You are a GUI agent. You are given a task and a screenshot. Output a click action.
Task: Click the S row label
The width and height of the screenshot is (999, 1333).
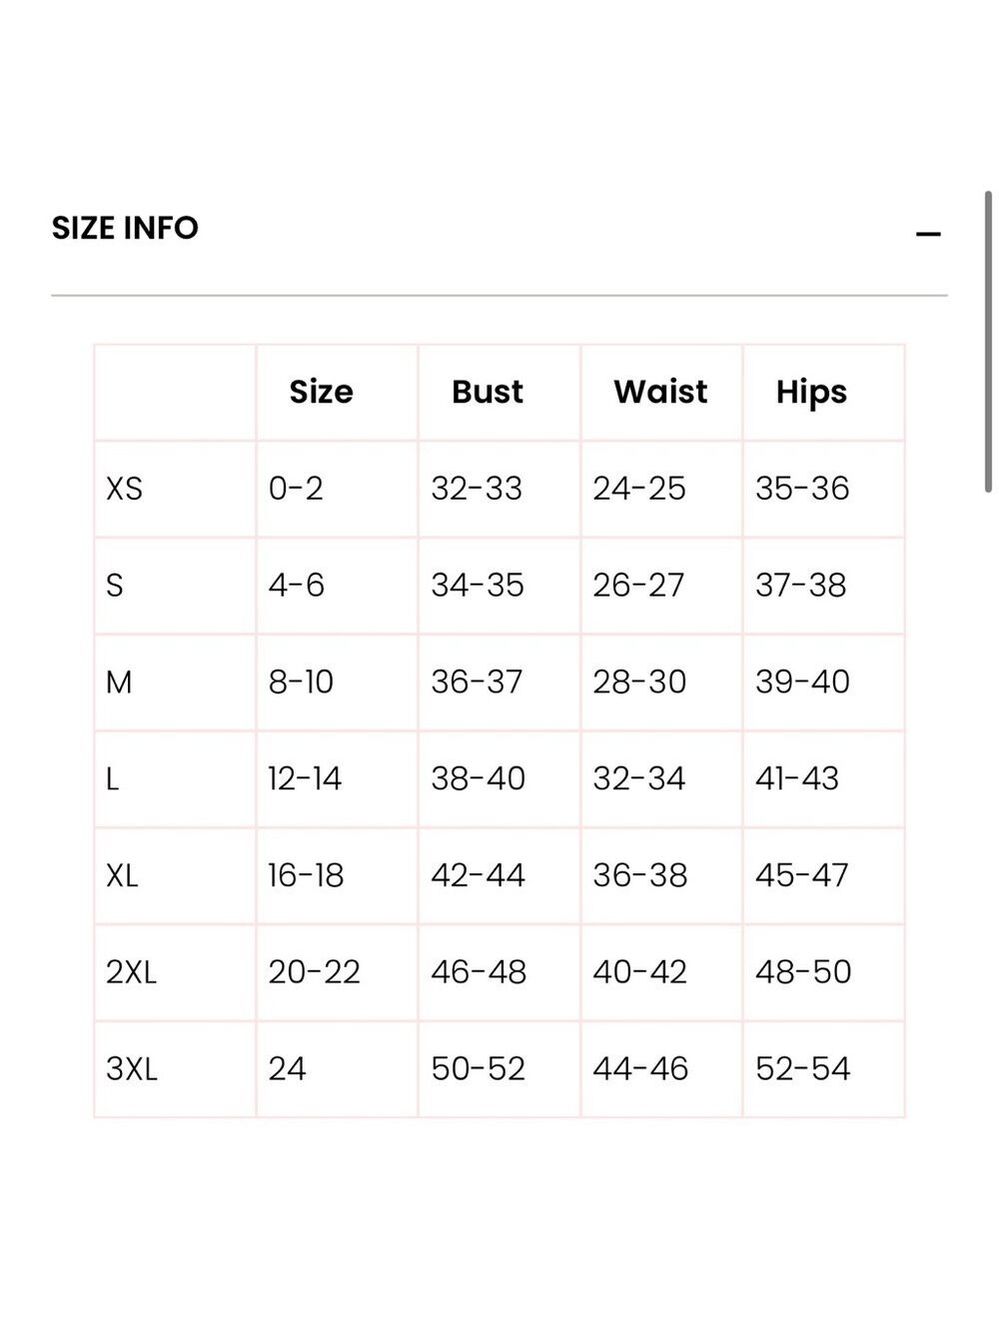click(x=114, y=586)
